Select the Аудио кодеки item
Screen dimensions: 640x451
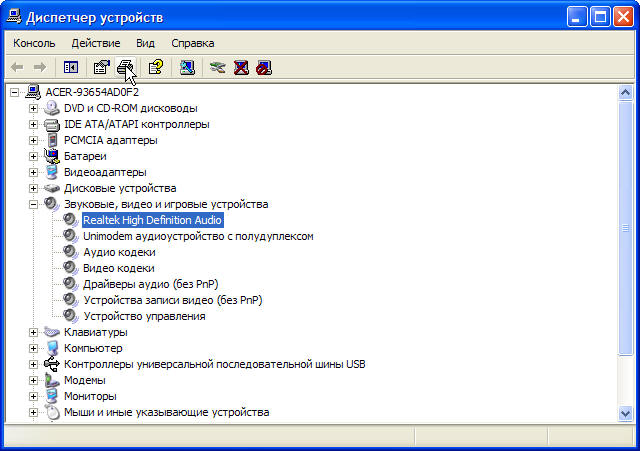(119, 252)
